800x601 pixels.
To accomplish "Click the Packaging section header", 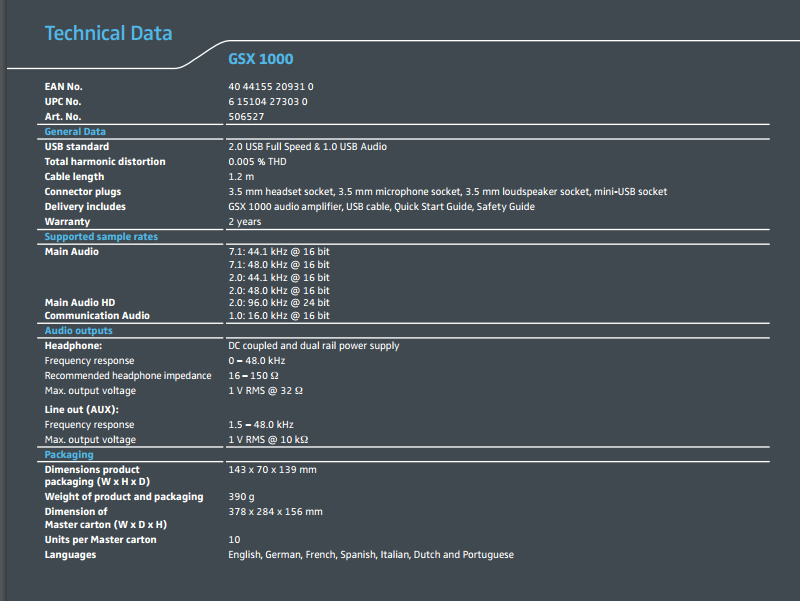I will [x=69, y=455].
